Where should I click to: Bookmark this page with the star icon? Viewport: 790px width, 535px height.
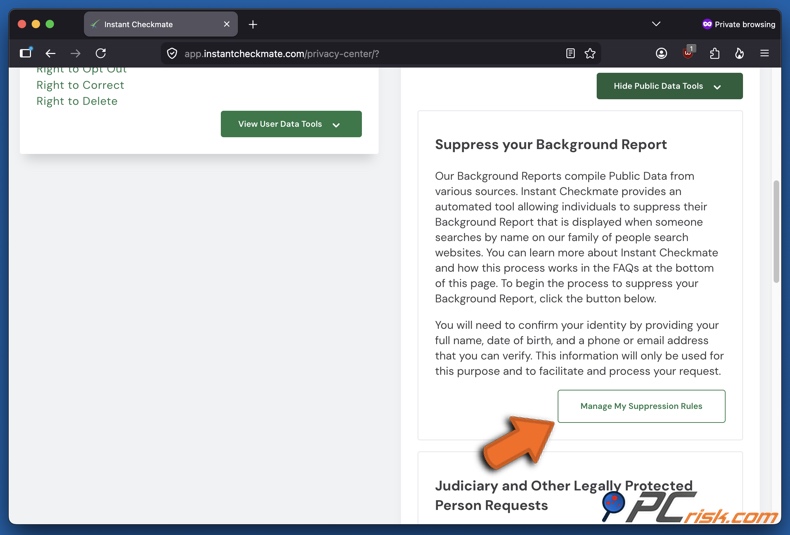[x=590, y=53]
